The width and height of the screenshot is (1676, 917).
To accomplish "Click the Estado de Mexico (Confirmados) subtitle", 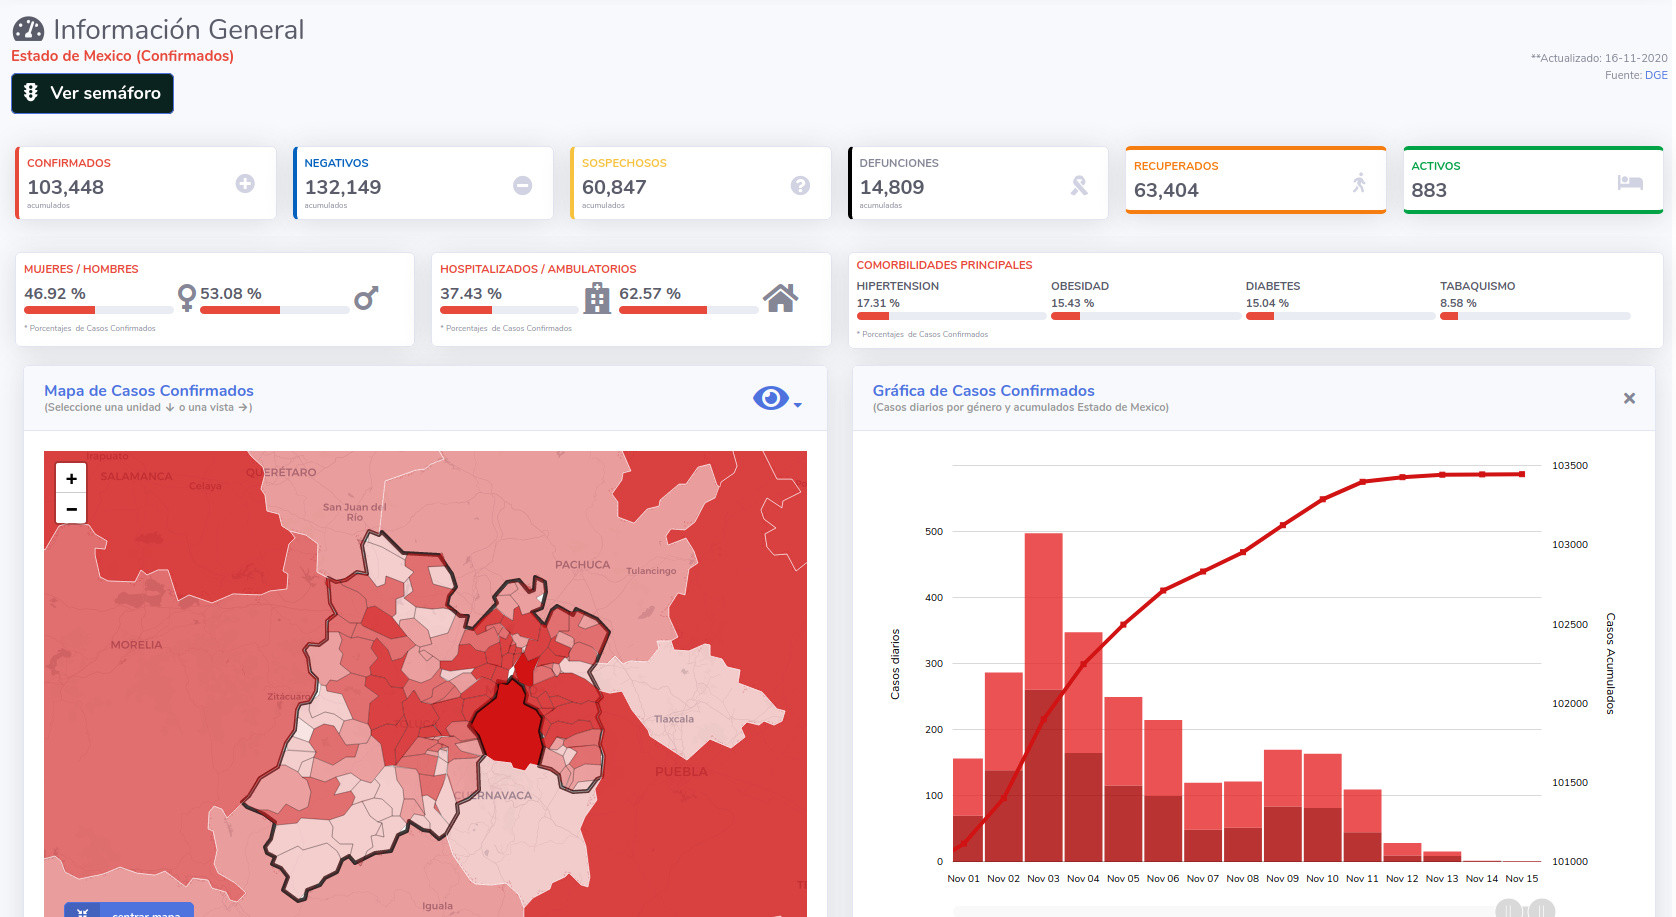I will [x=122, y=56].
